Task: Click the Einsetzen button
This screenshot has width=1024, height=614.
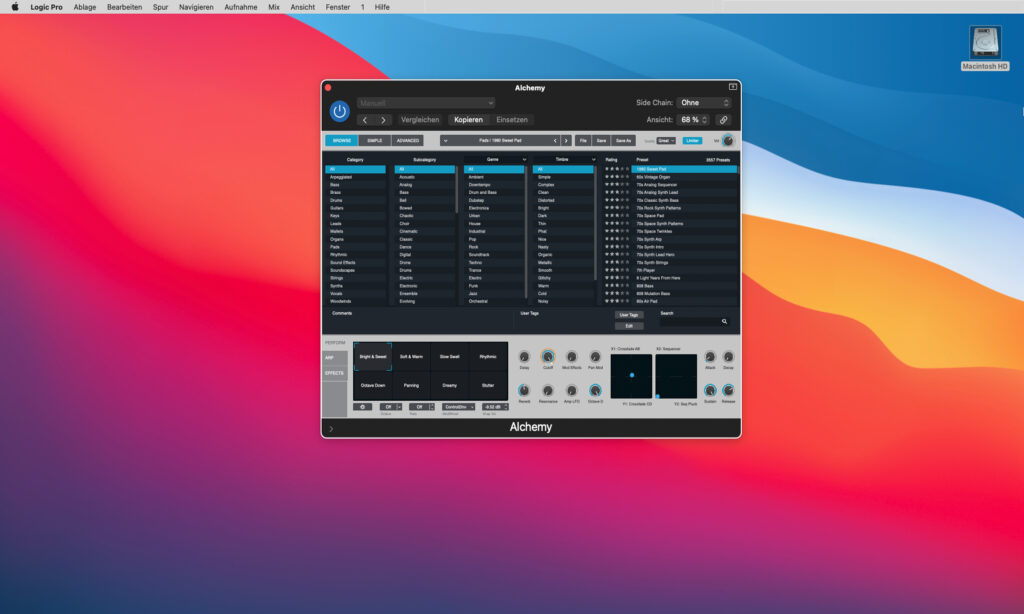Action: tap(512, 120)
